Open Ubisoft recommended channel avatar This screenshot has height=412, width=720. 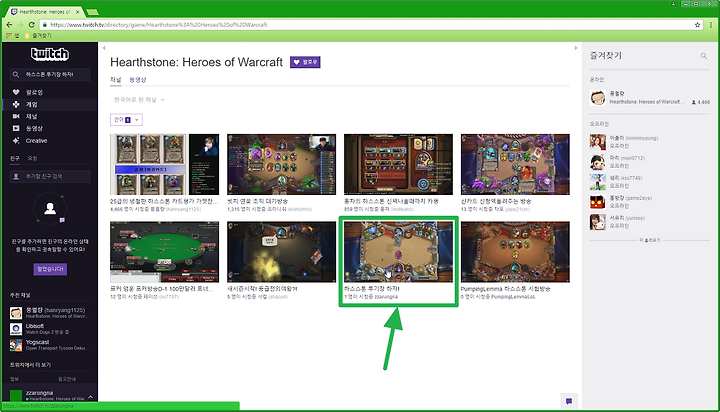pos(16,329)
